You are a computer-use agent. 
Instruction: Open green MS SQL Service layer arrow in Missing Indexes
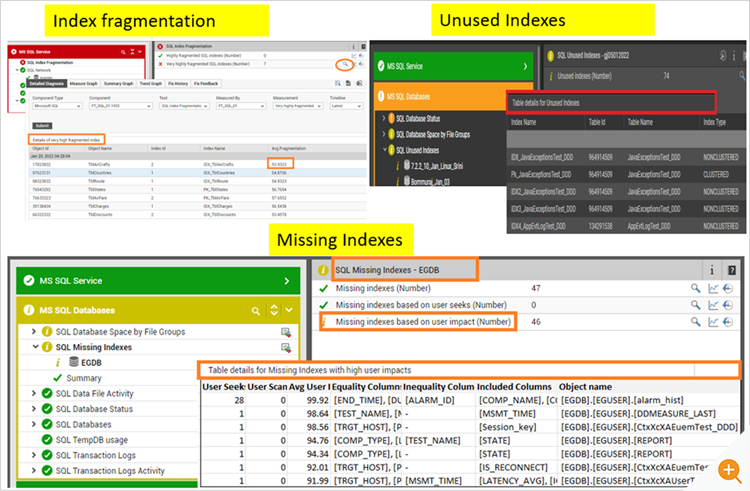287,281
